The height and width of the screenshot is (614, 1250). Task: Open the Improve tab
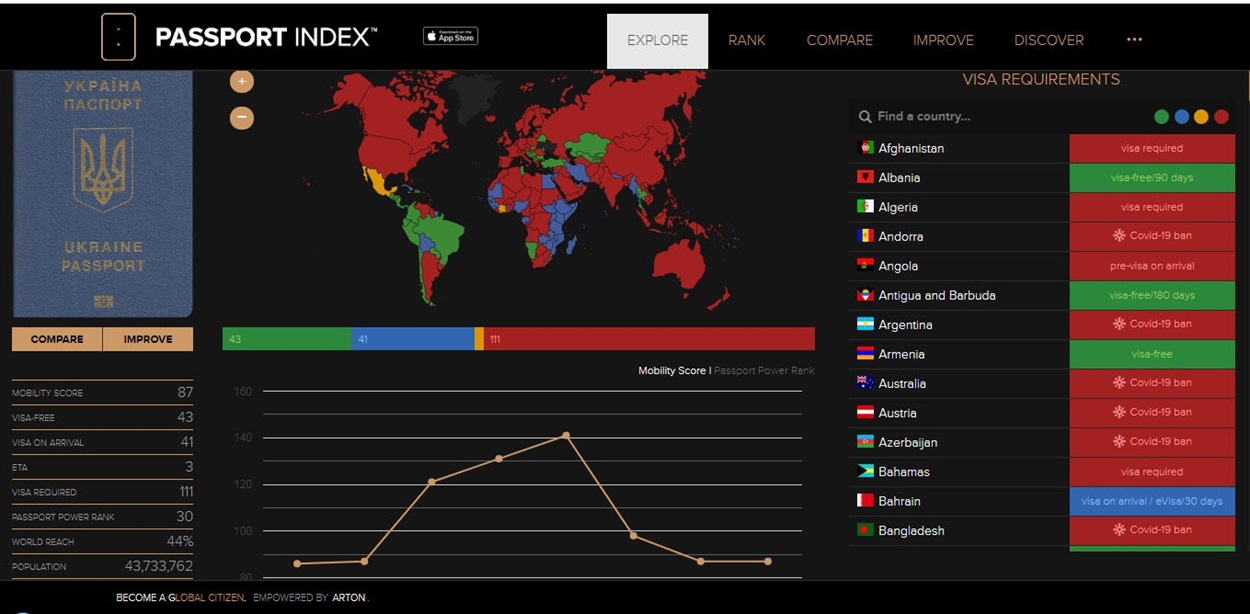pos(943,41)
